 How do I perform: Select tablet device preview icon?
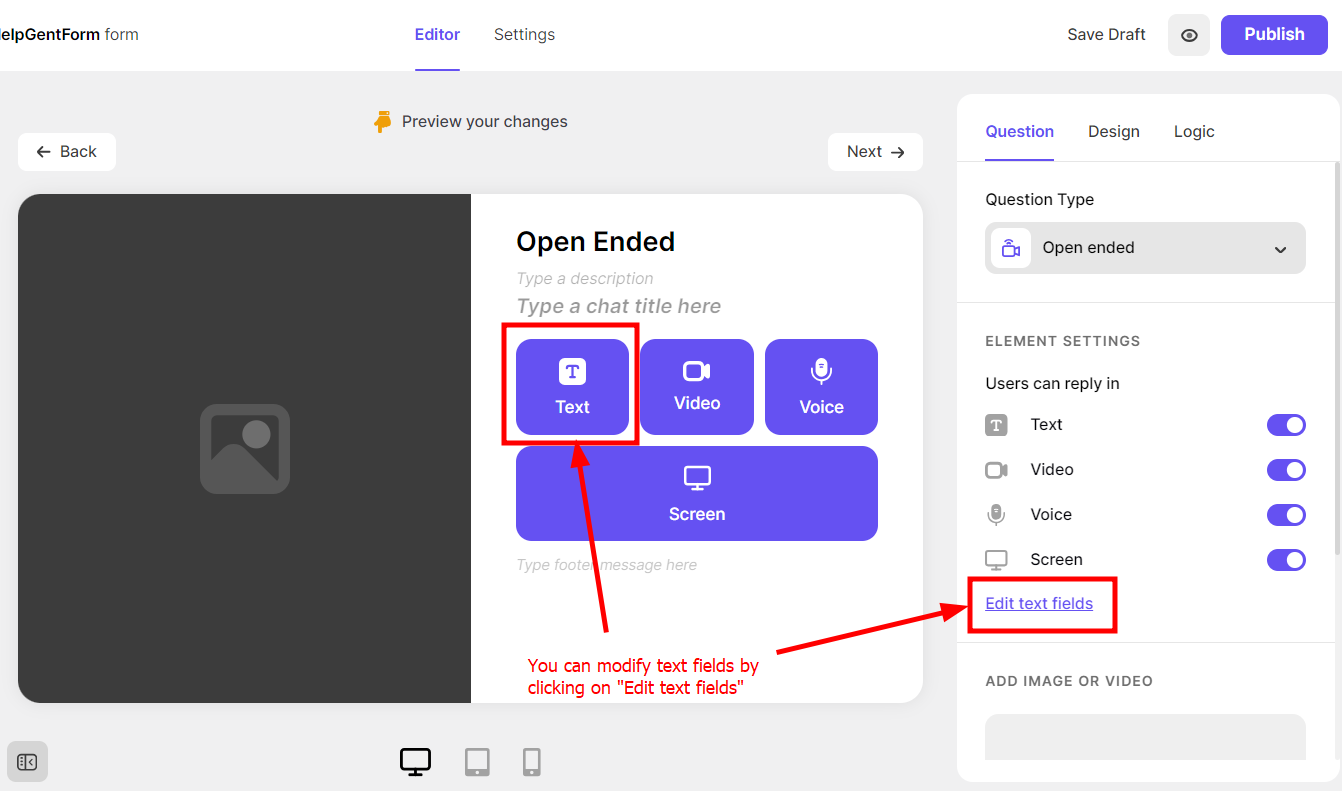click(477, 762)
